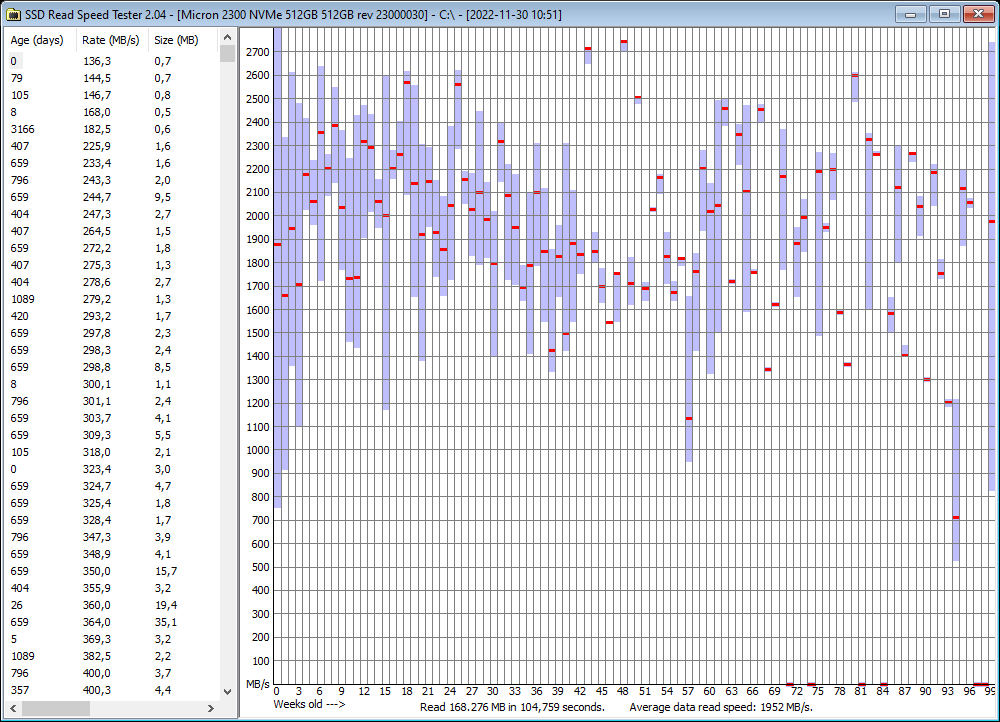
Task: Select the row with rate 243,3
Action: 112,180
